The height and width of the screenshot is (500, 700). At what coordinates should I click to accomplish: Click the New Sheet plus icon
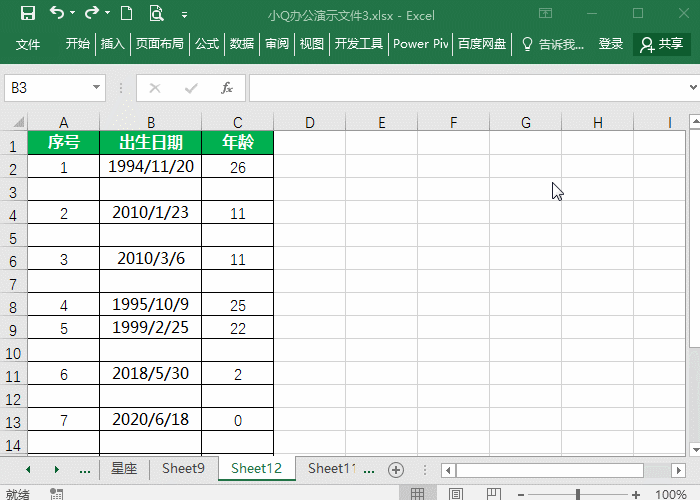click(x=396, y=470)
